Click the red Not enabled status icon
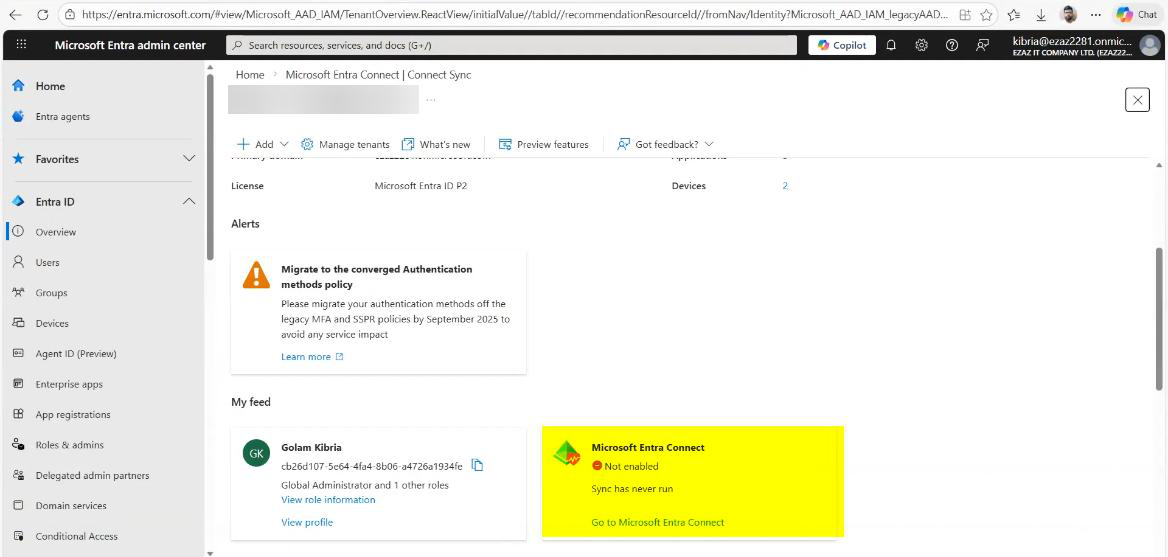 [597, 466]
